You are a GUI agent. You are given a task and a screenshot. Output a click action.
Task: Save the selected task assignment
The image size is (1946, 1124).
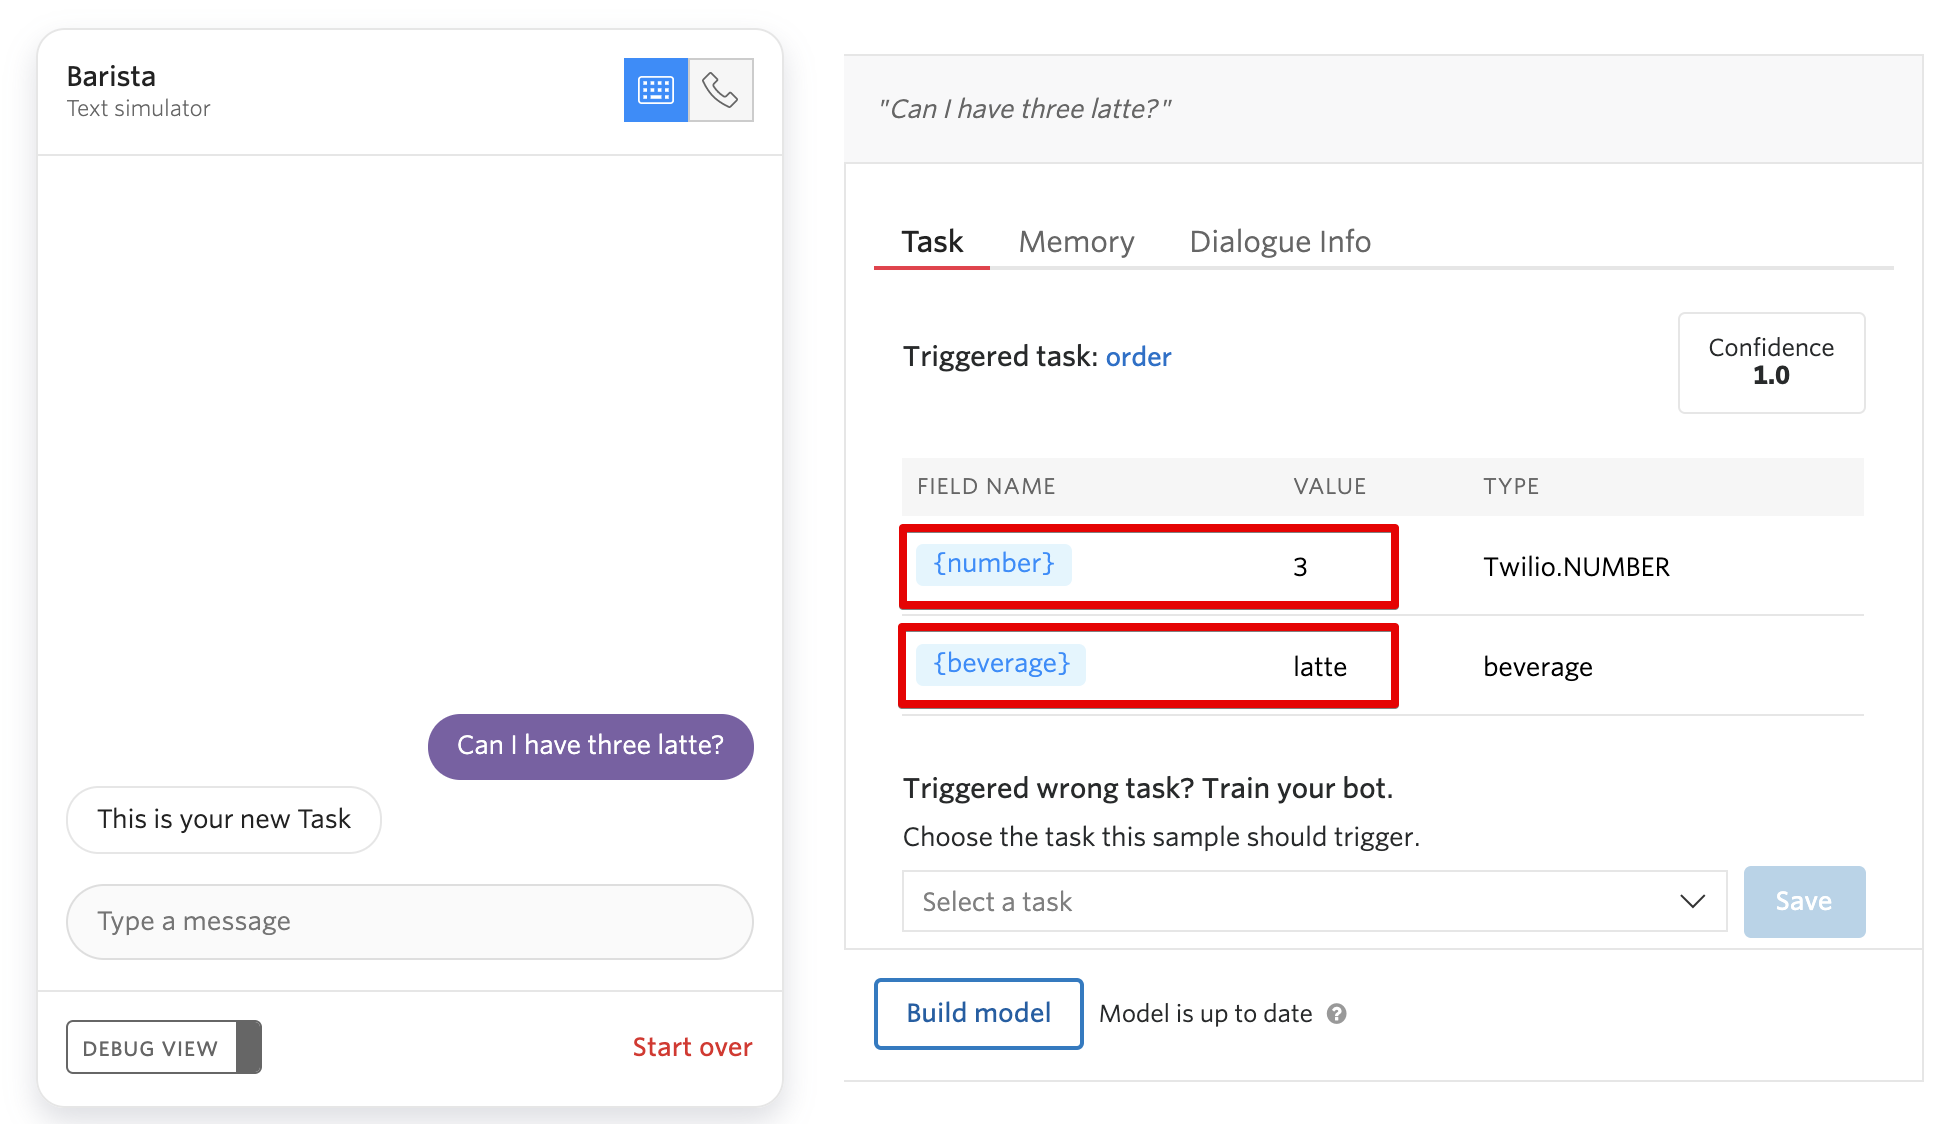point(1802,901)
